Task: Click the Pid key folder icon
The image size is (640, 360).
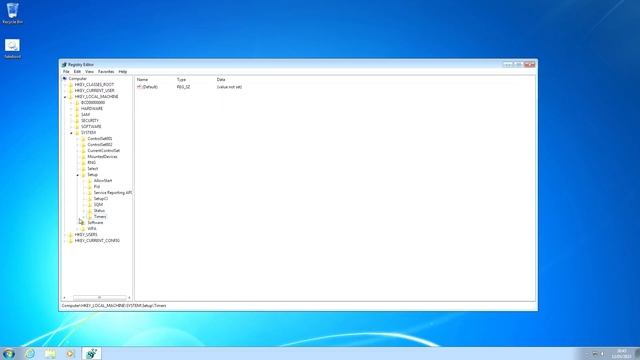Action: click(90, 187)
